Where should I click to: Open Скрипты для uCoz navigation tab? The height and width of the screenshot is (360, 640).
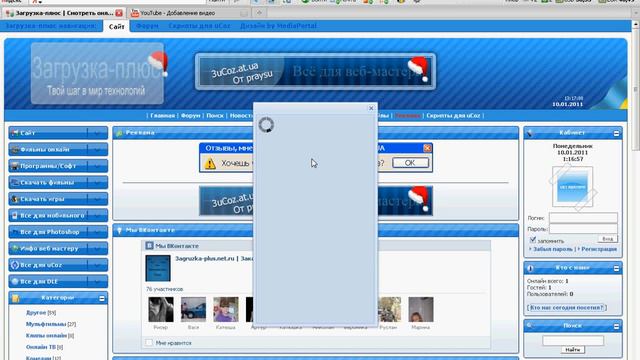[x=199, y=26]
